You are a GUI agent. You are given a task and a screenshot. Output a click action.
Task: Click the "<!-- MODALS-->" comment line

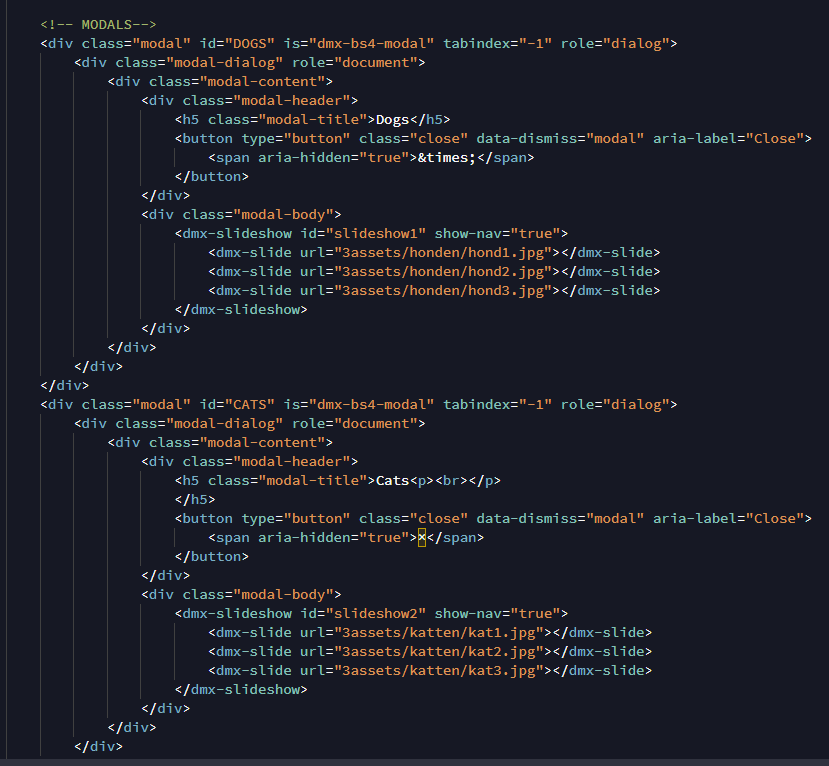(98, 24)
